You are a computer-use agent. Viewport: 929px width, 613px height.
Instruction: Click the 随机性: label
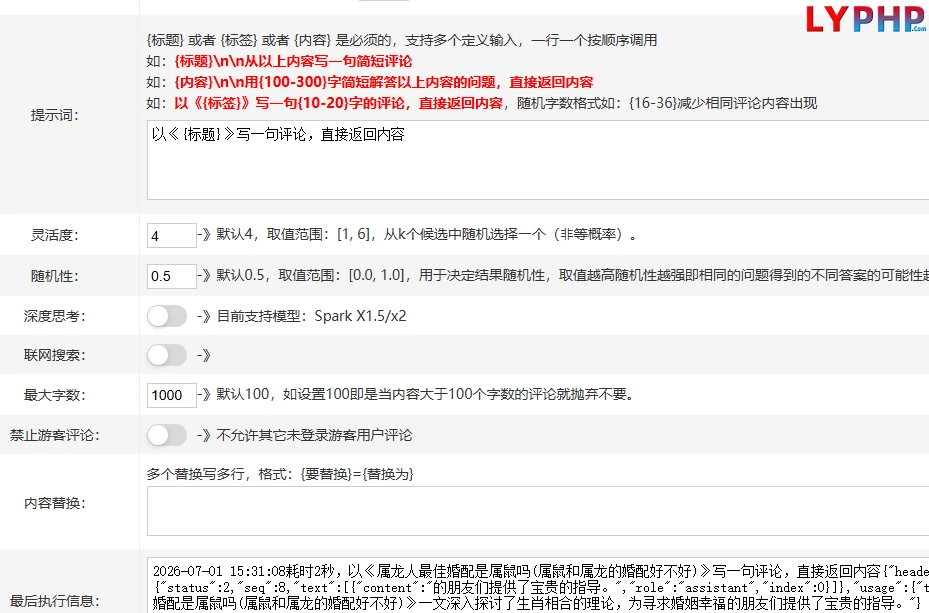click(x=55, y=276)
